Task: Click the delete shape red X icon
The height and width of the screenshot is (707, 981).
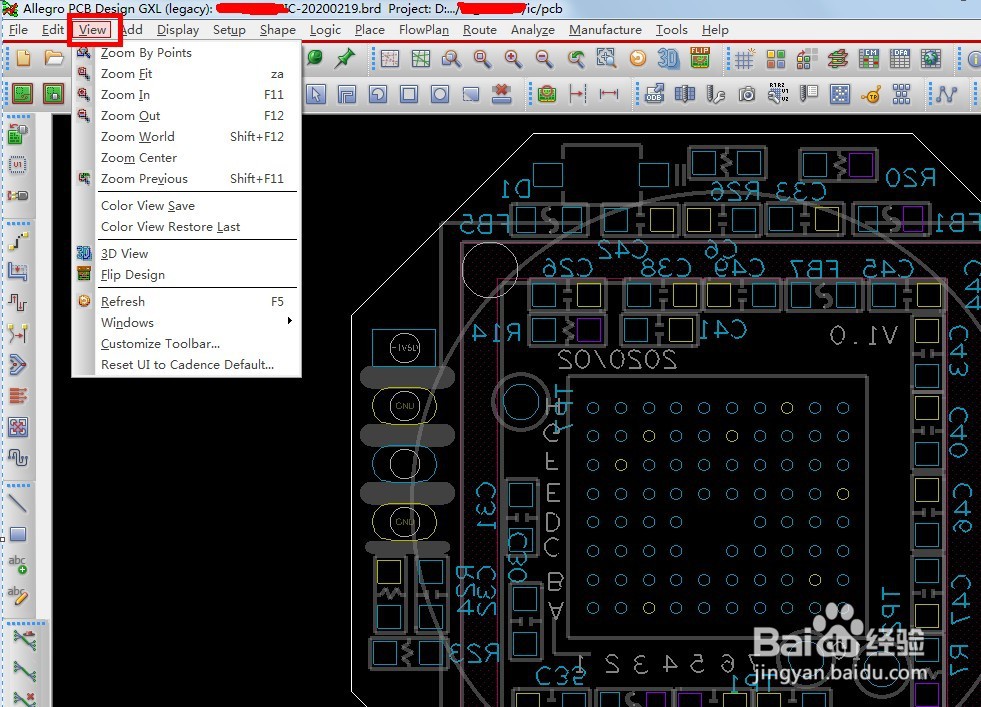Action: (x=502, y=94)
